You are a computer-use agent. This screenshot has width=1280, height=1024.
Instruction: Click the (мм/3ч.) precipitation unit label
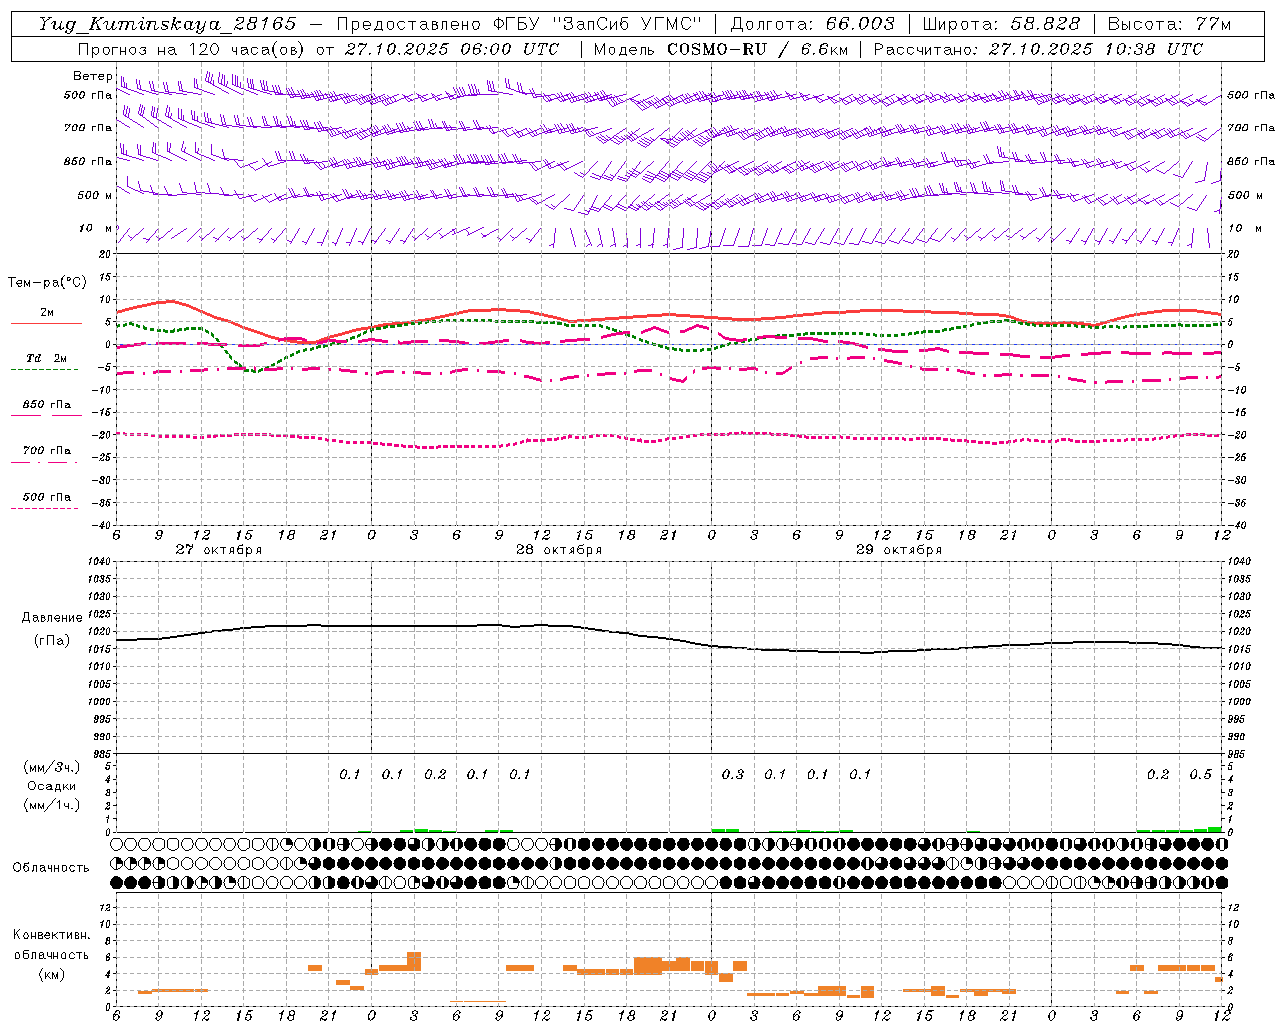click(x=52, y=768)
